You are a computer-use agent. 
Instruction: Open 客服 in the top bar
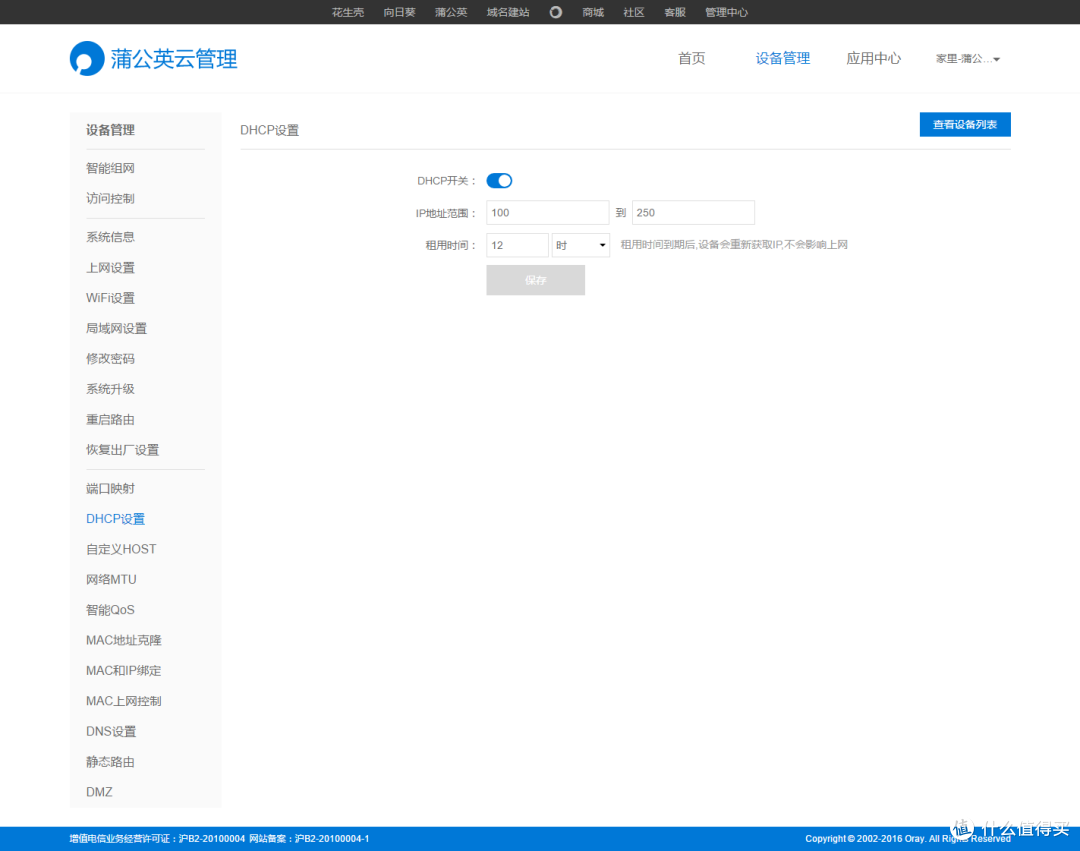[675, 12]
